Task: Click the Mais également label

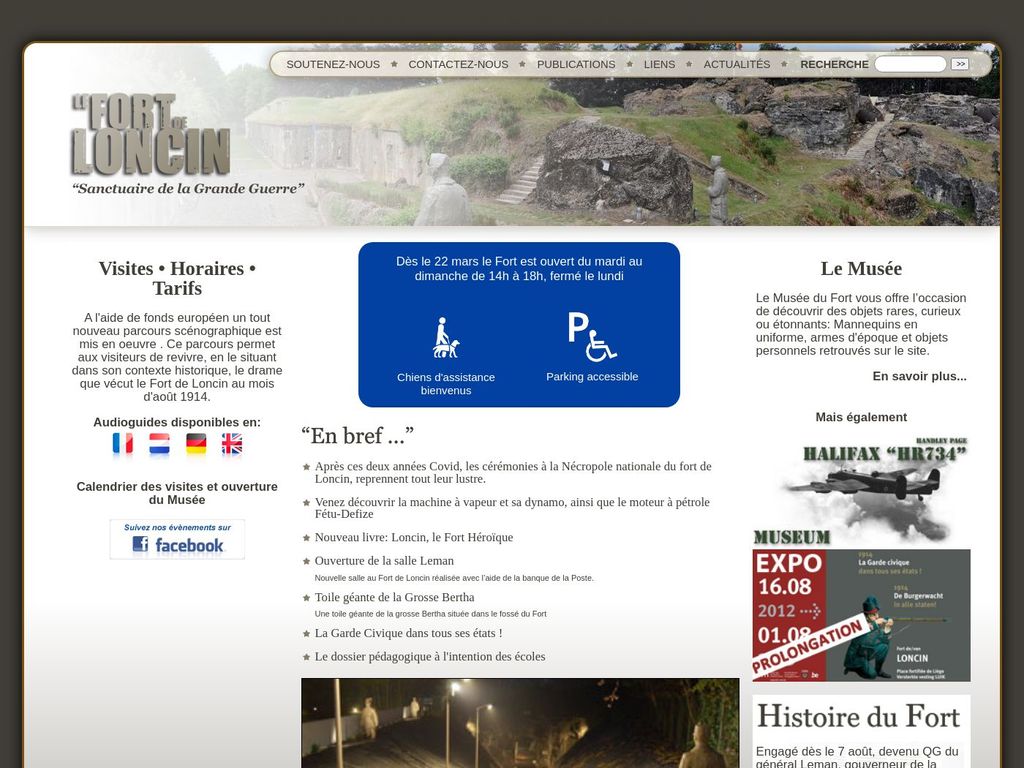Action: coord(861,417)
